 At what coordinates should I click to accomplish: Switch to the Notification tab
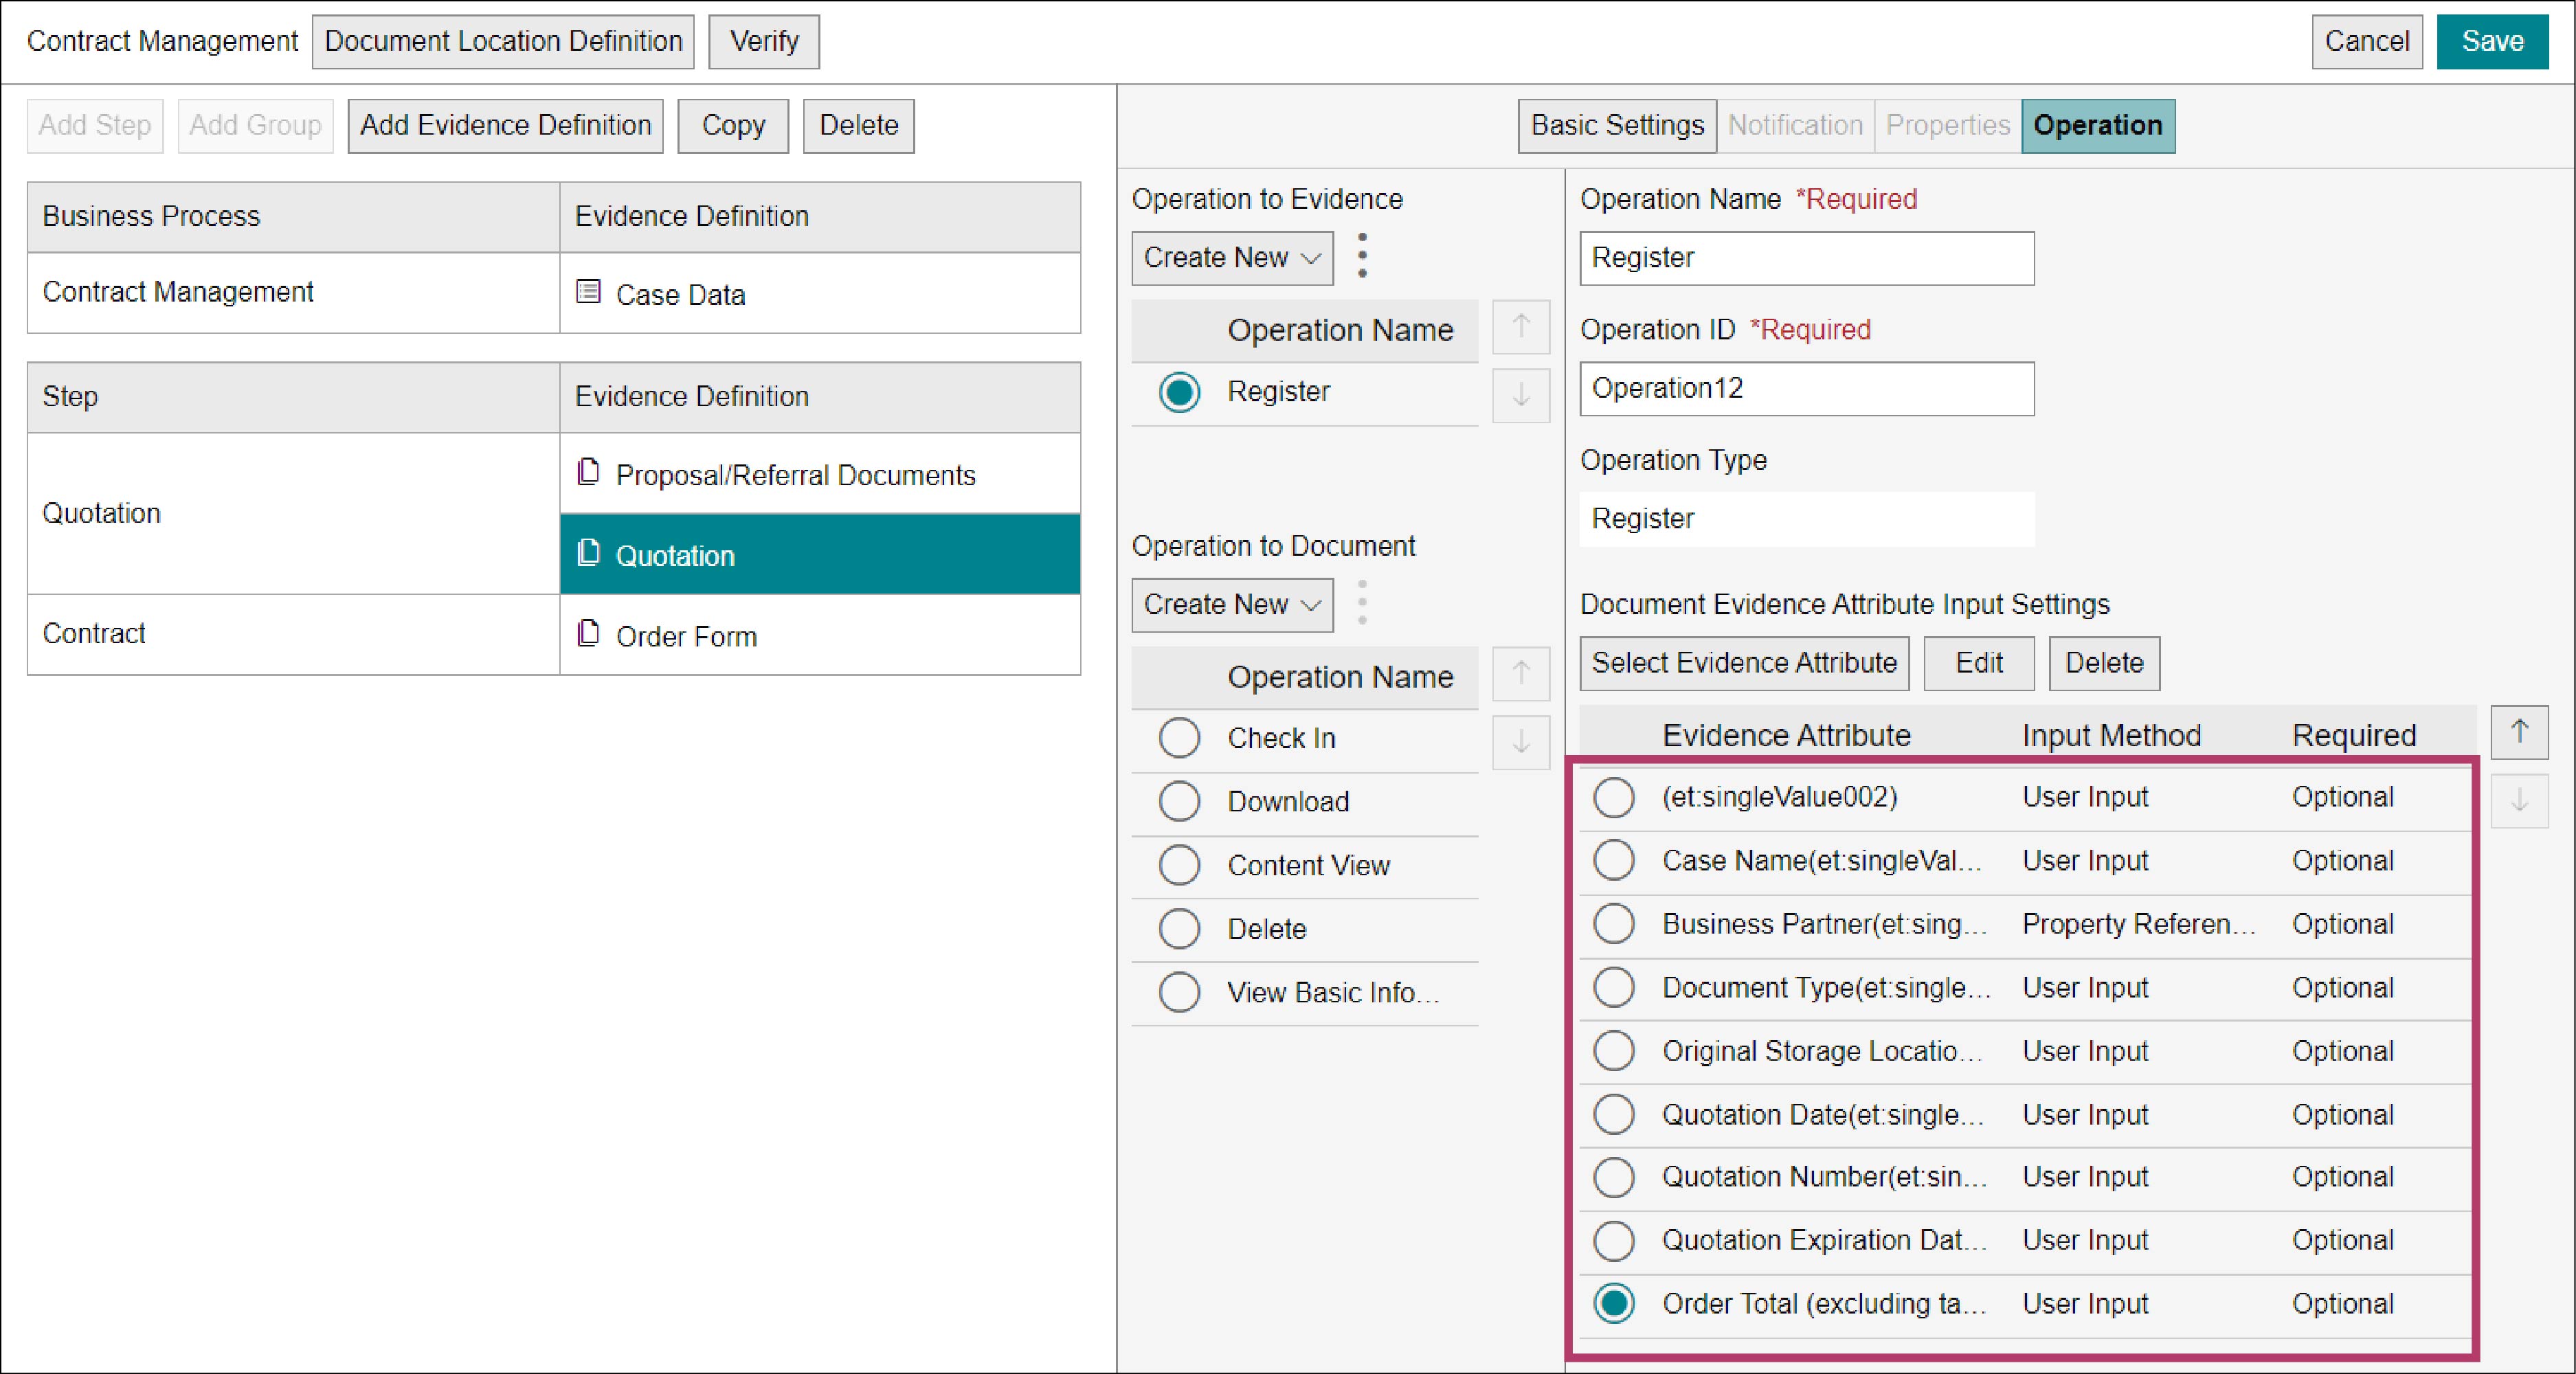pyautogui.click(x=1795, y=126)
